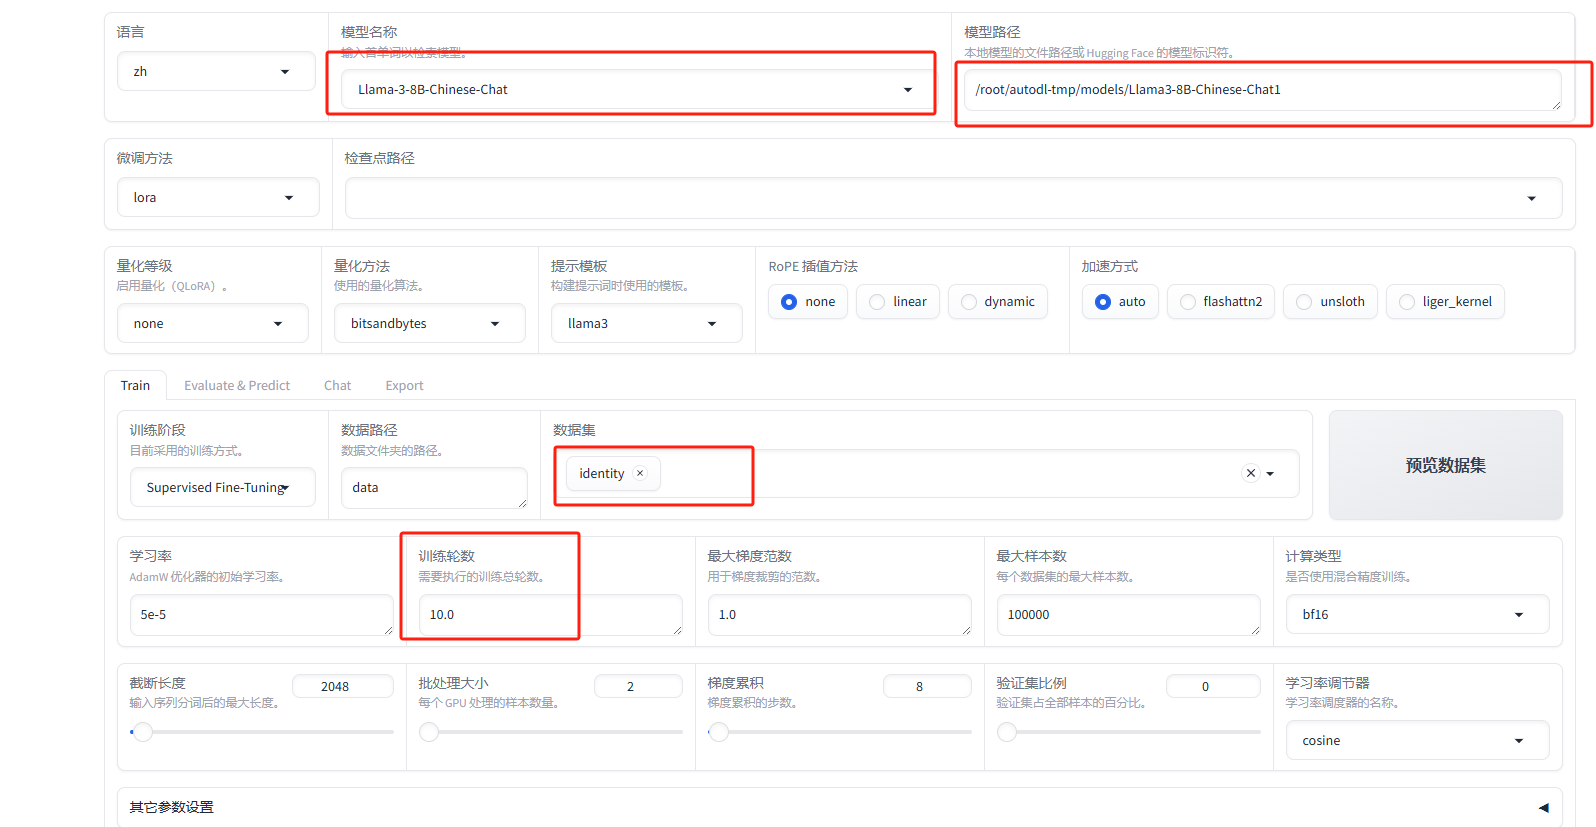
Task: Select the linear RoPE option
Action: pos(877,302)
